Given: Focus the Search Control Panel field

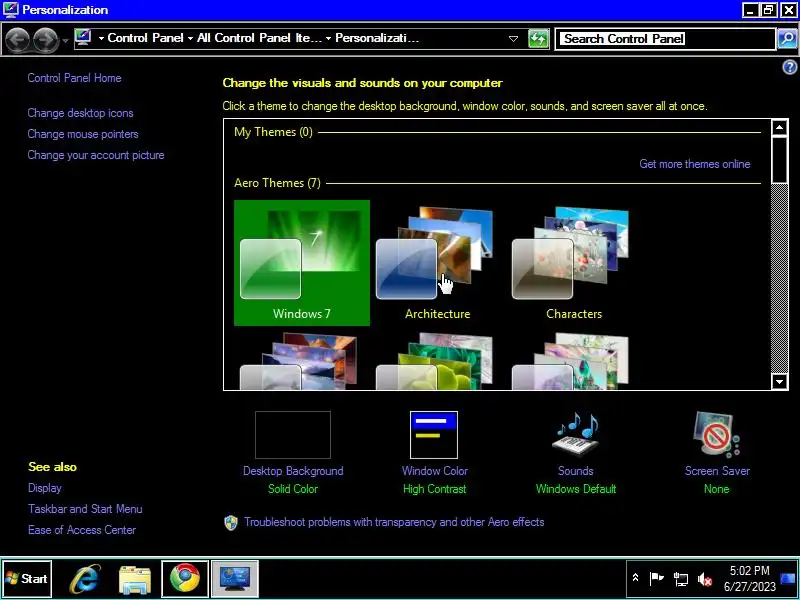Looking at the screenshot, I should (664, 39).
